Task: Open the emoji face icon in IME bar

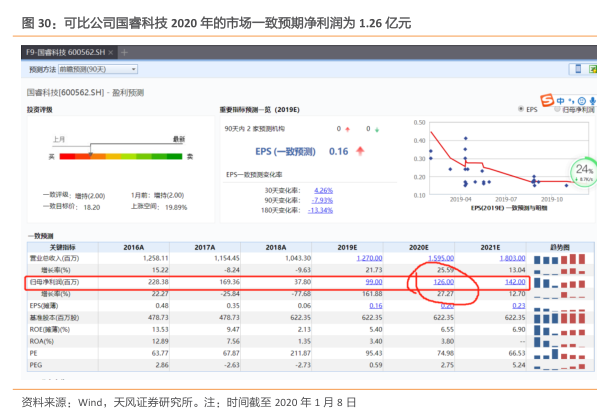Action: pyautogui.click(x=581, y=101)
